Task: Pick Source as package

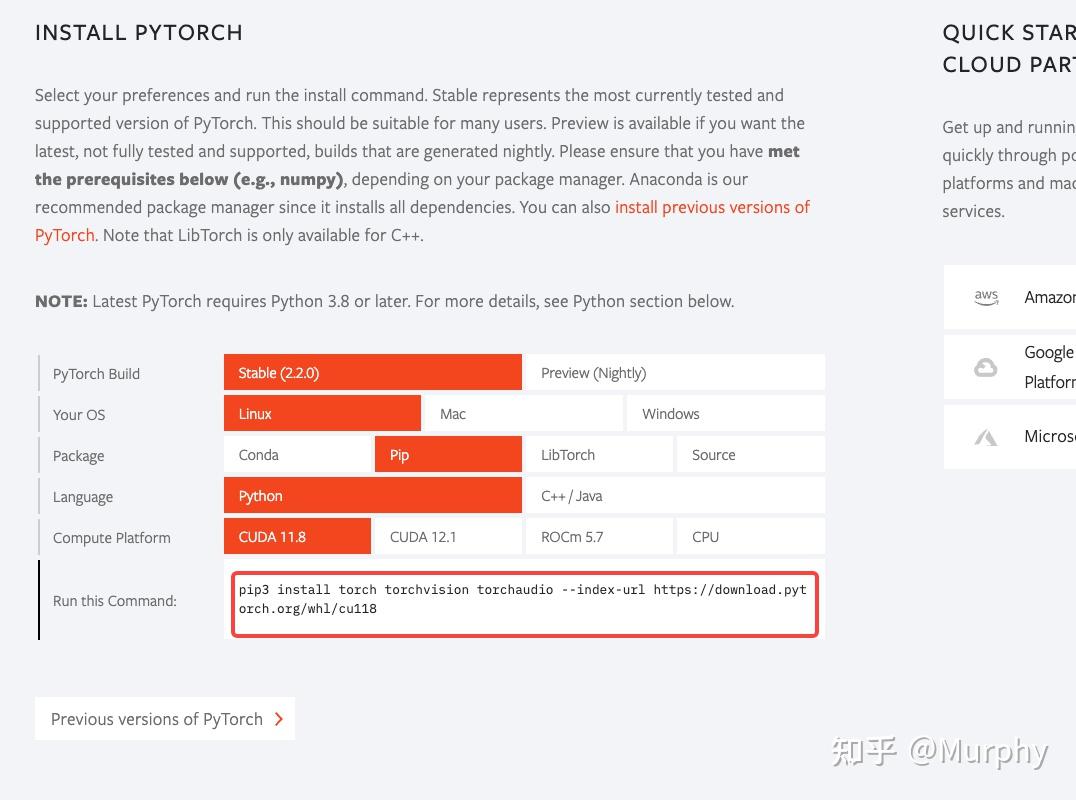Action: [x=750, y=455]
